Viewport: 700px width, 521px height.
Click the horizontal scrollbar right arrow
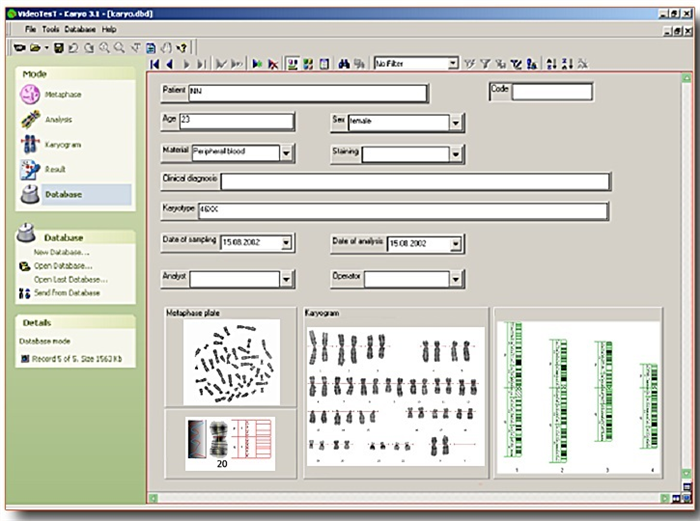[664, 498]
